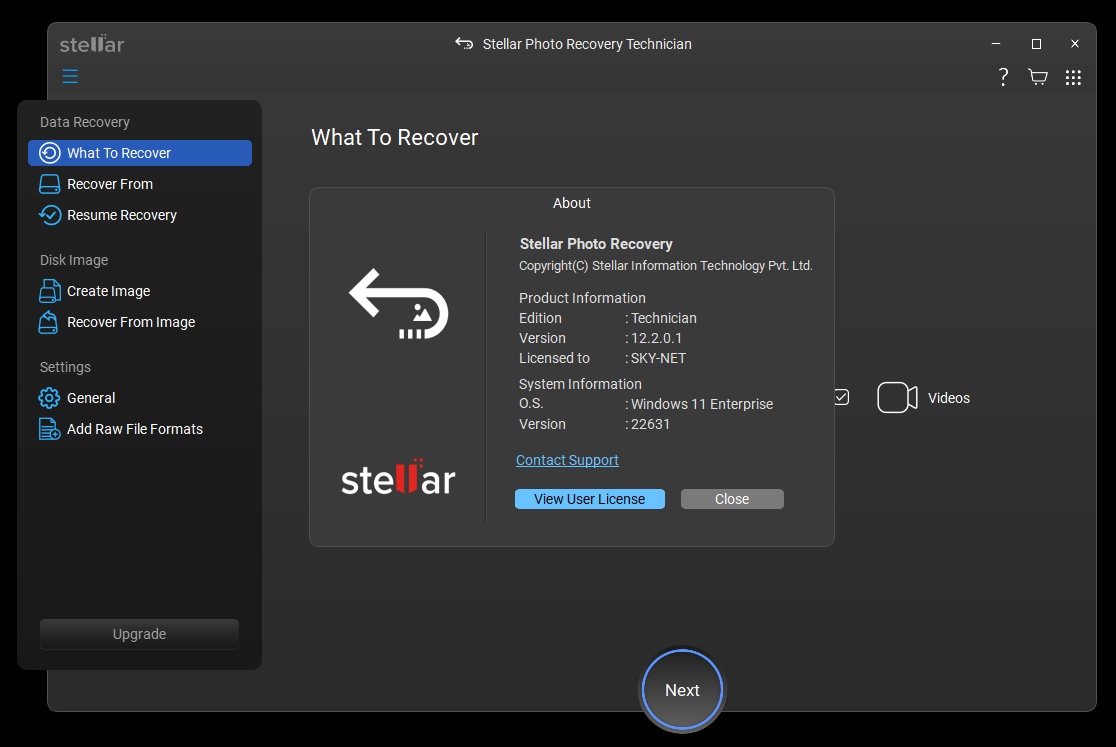Click the Copyright Stellar Information Technology text

click(x=665, y=265)
